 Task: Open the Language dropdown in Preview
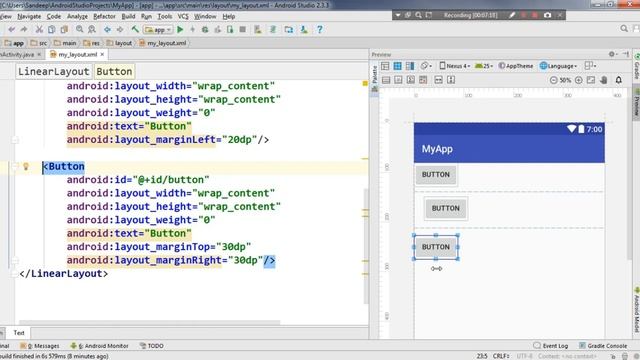point(558,66)
